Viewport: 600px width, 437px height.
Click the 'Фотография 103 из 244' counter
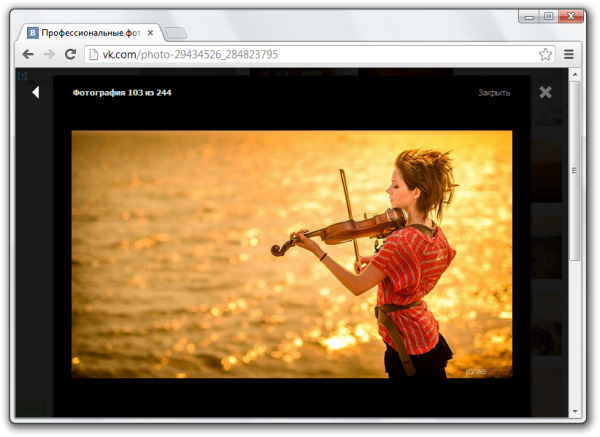[x=122, y=93]
